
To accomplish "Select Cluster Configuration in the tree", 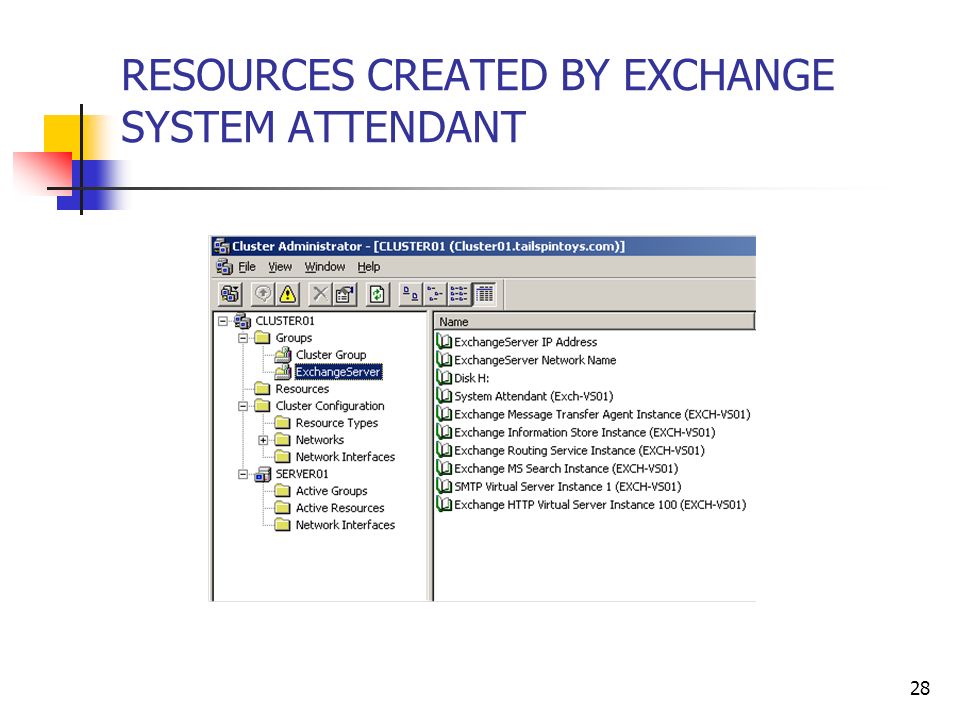I will point(330,406).
